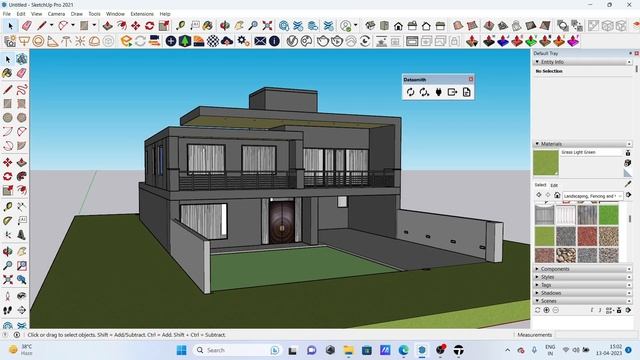Open the Draw menu

tap(77, 14)
